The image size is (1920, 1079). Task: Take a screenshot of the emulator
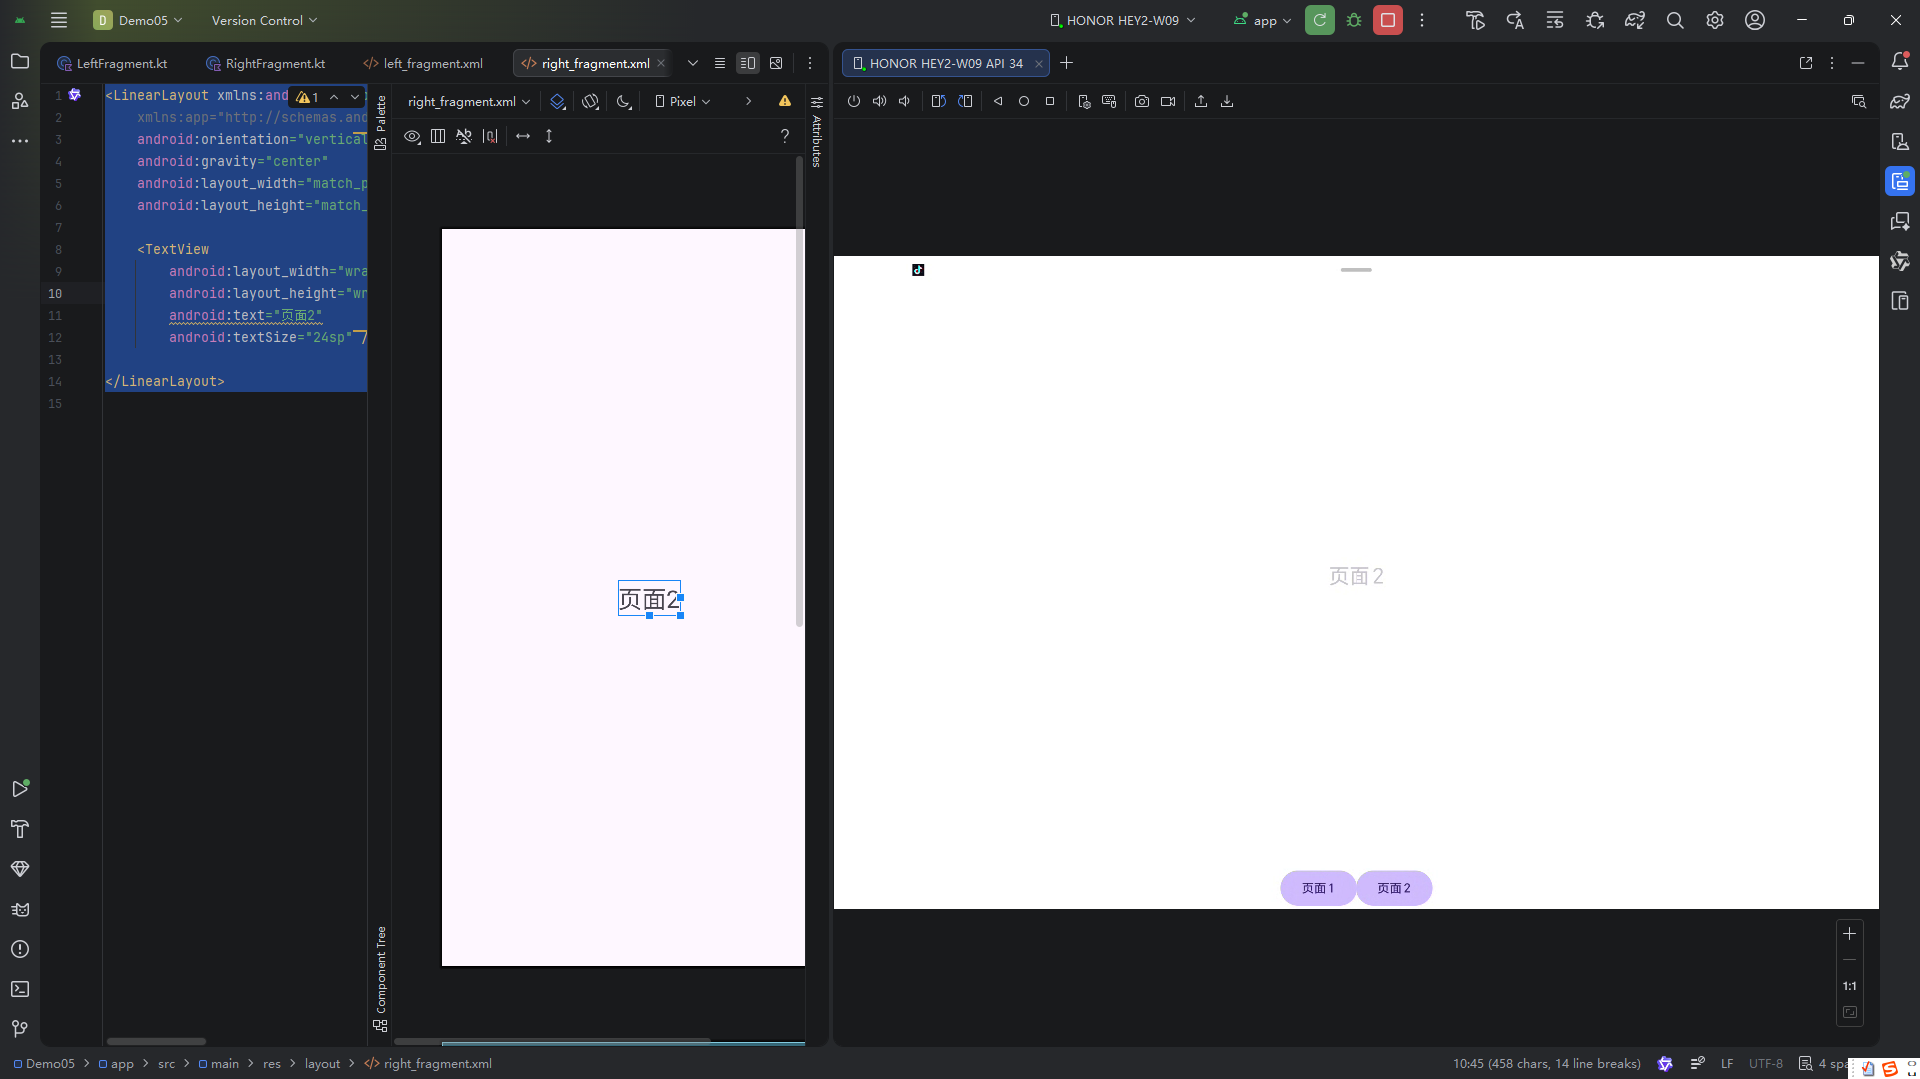(1142, 101)
